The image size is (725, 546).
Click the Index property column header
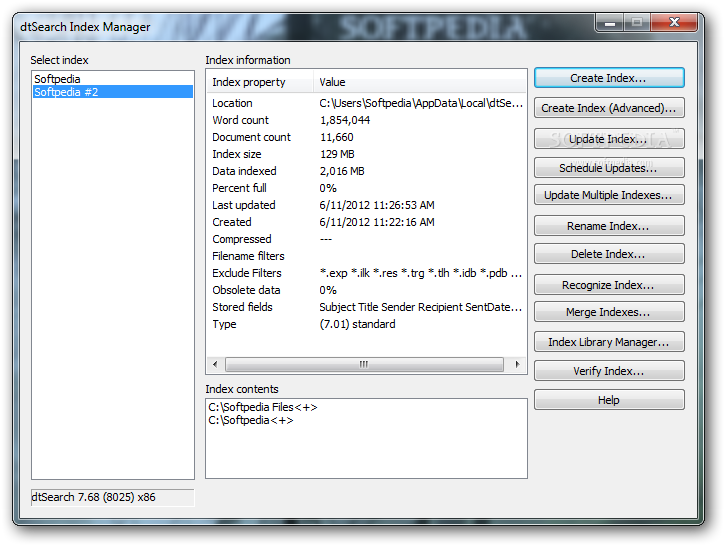pos(260,82)
